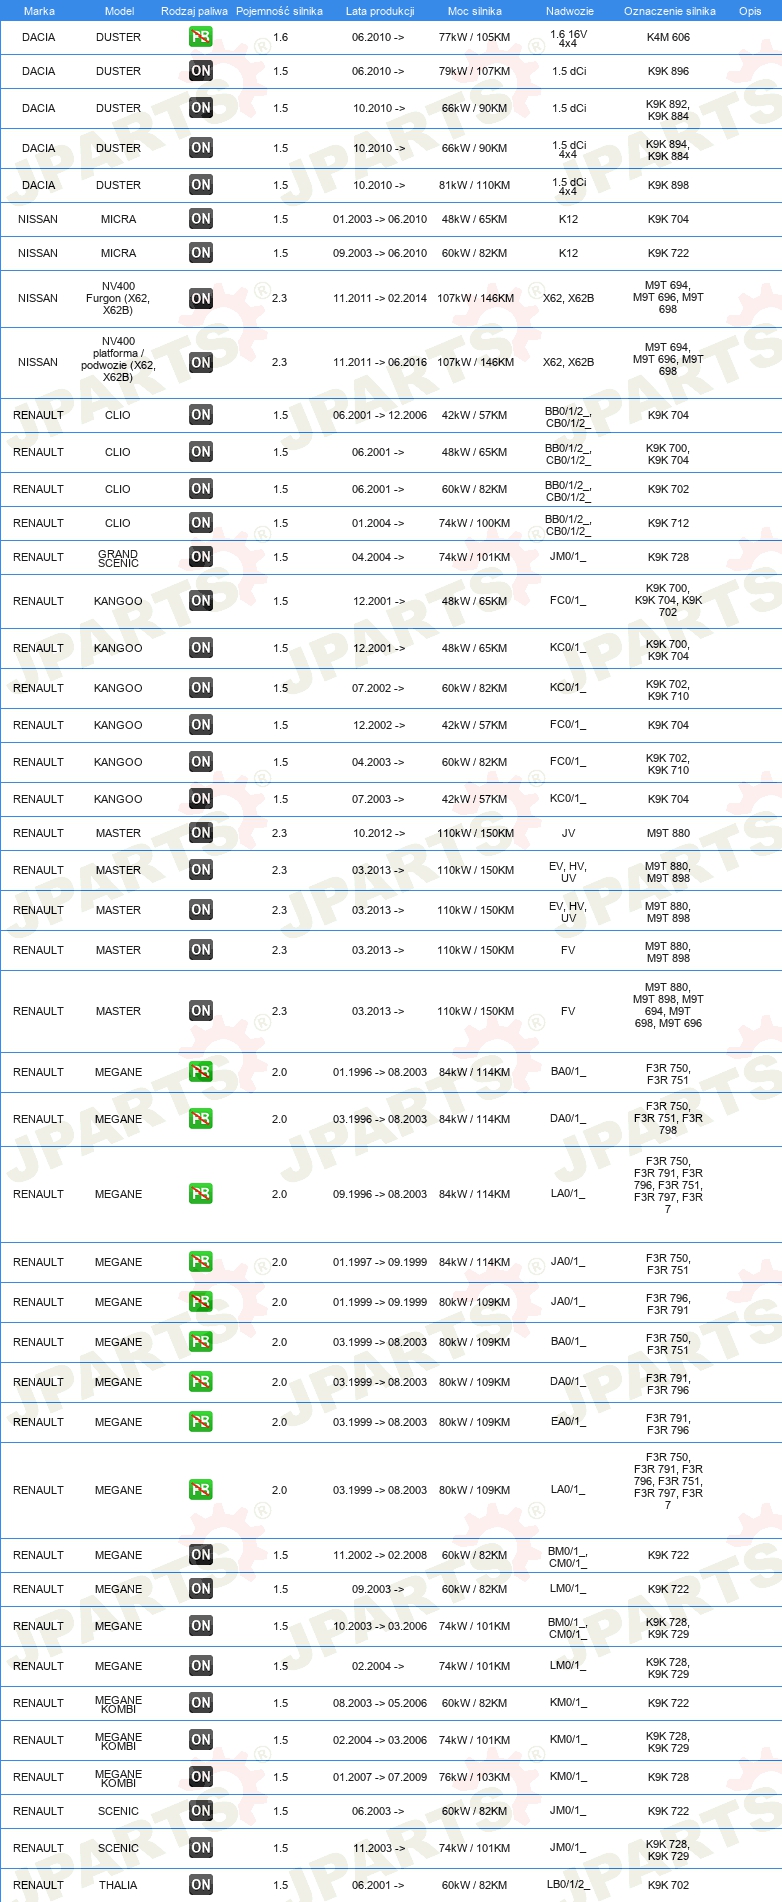782x1902 pixels.
Task: Click production dates 09.2003 -> 06.2010
Action: pos(380,253)
